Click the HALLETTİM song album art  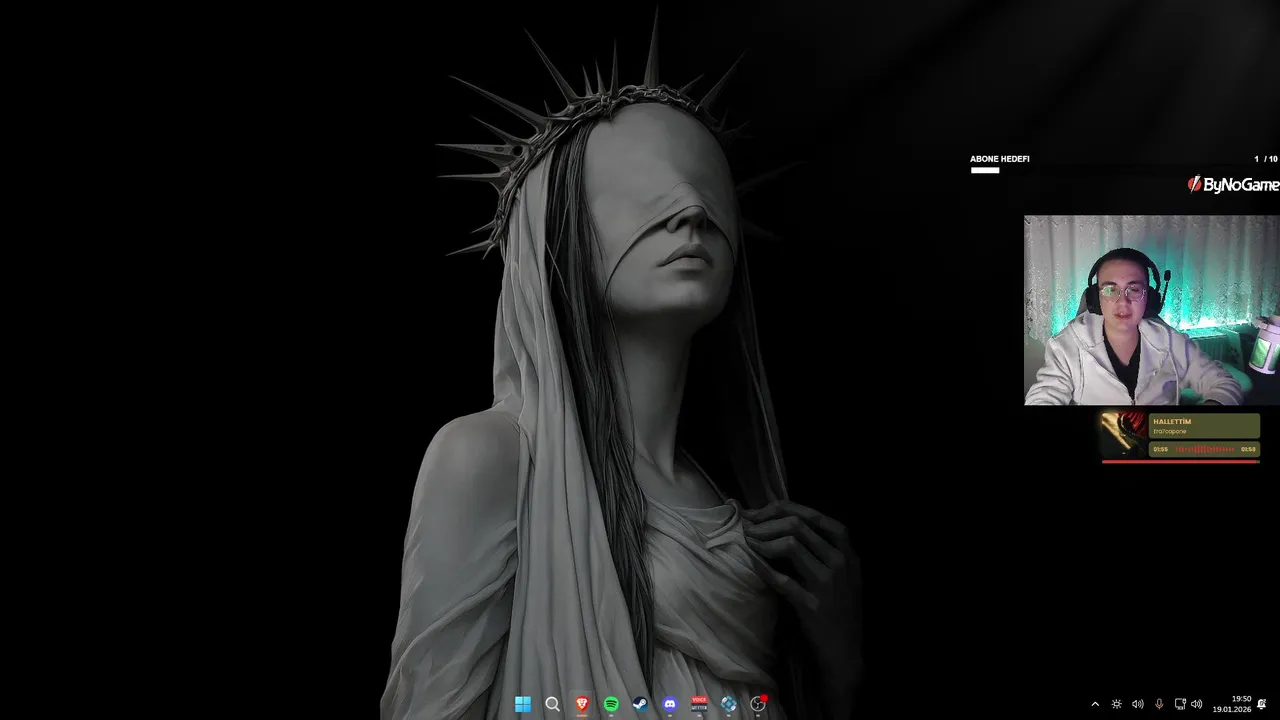1124,435
